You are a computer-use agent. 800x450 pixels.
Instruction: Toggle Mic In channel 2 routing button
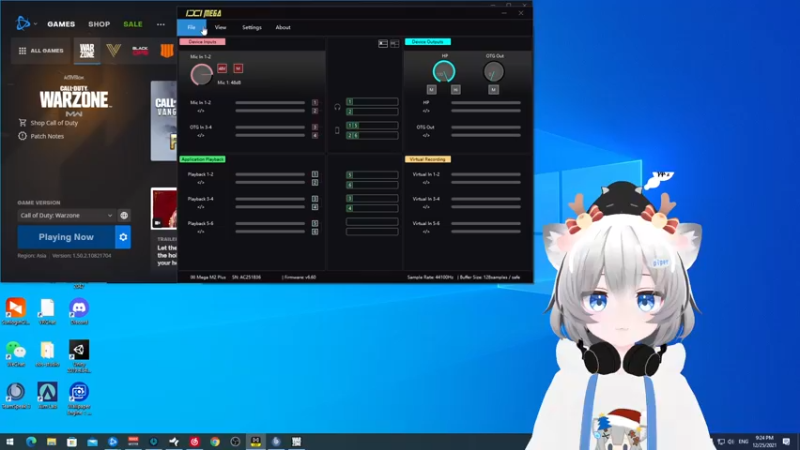coord(315,111)
